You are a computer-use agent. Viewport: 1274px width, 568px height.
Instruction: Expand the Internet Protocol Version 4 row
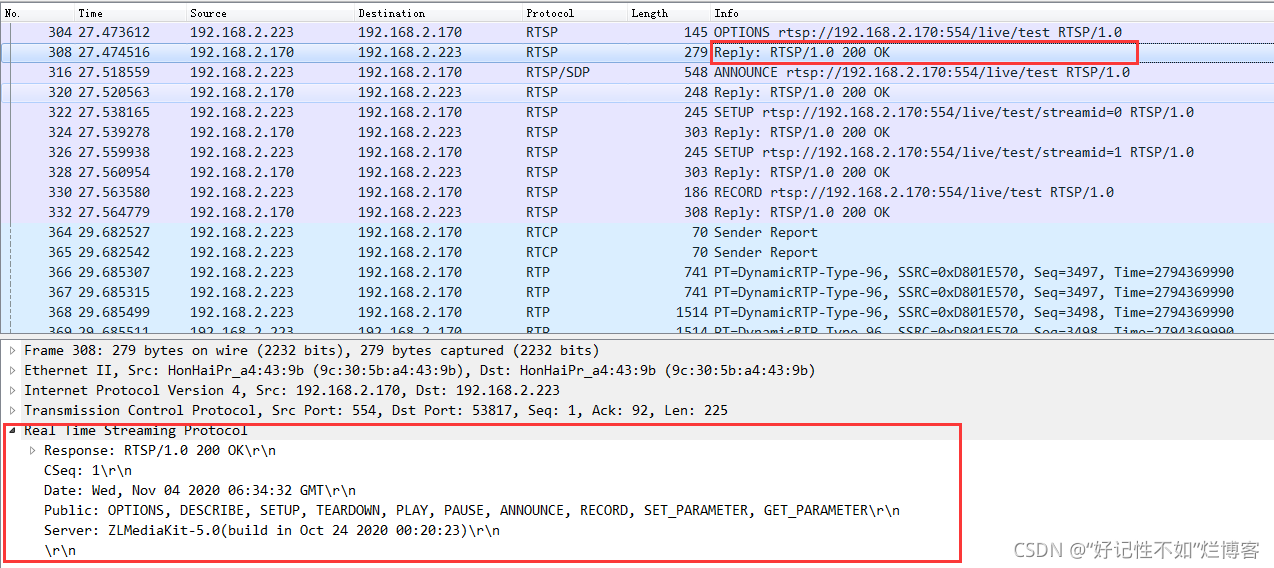tap(12, 391)
